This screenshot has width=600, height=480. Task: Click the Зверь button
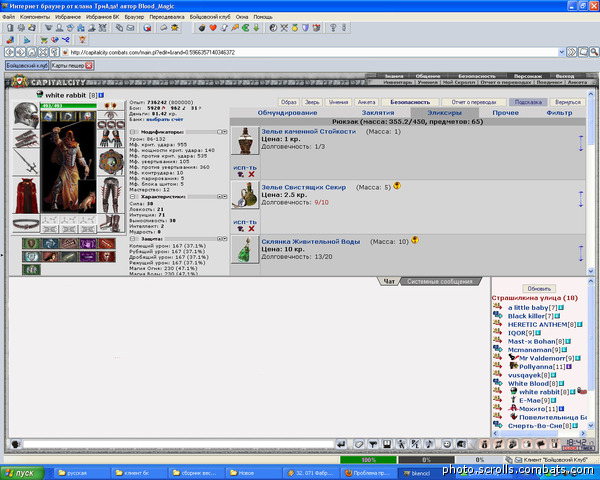click(312, 102)
